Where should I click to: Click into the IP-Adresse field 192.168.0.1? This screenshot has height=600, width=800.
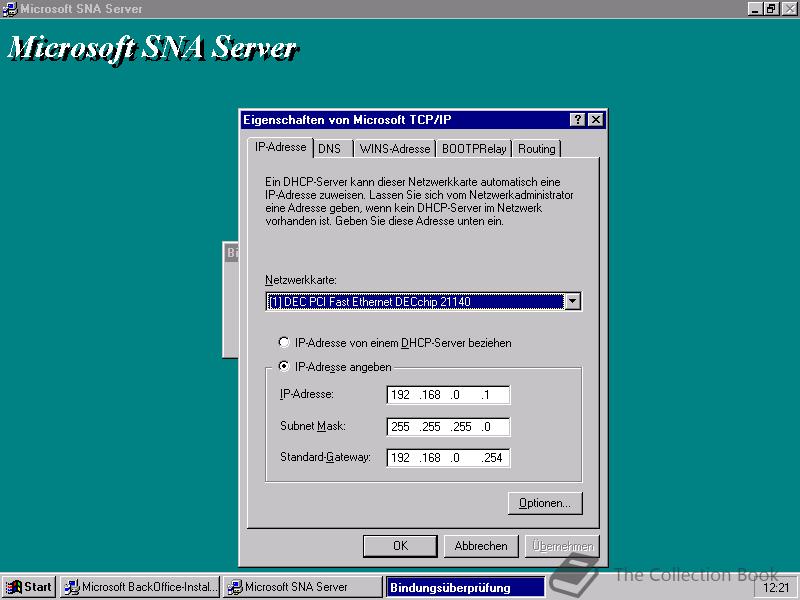448,395
